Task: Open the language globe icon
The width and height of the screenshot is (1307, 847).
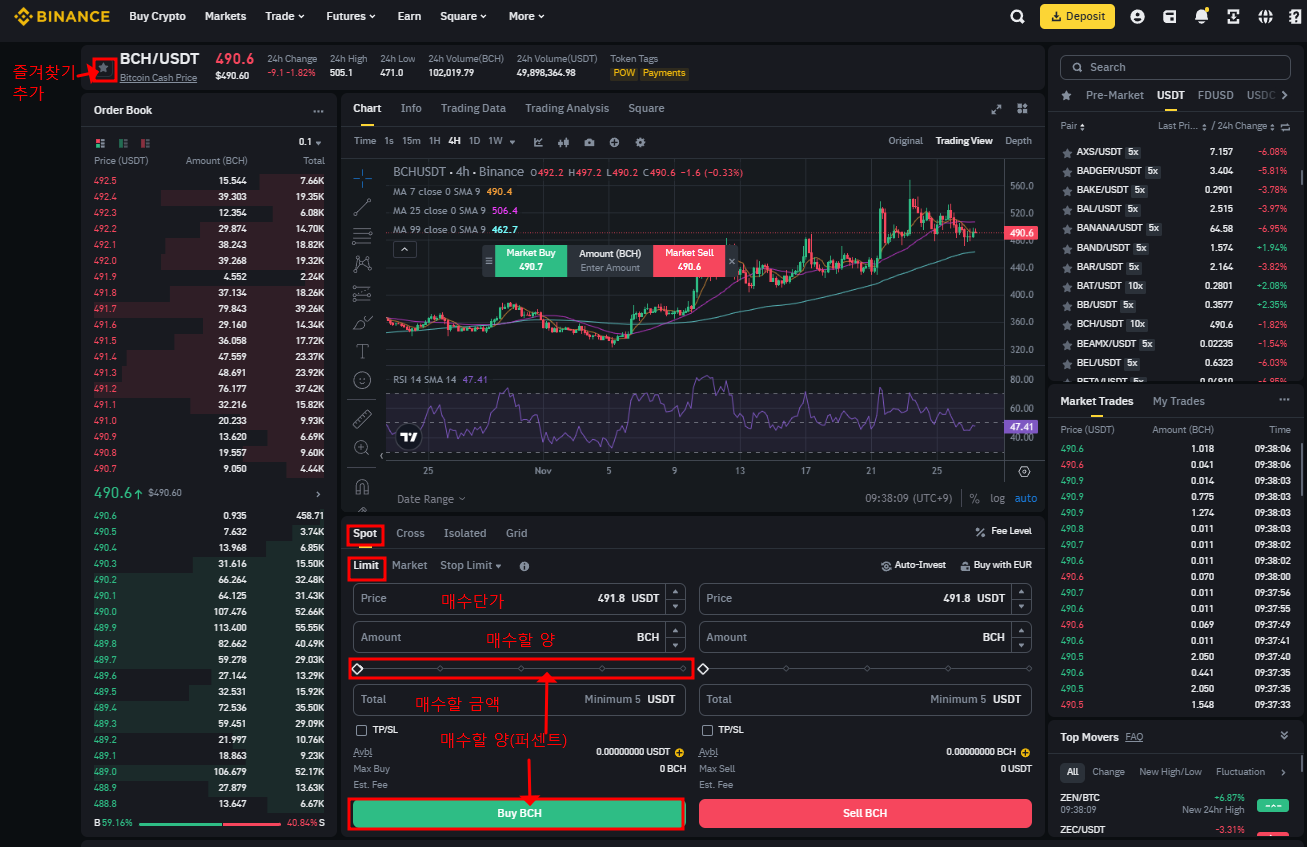Action: click(x=1265, y=16)
